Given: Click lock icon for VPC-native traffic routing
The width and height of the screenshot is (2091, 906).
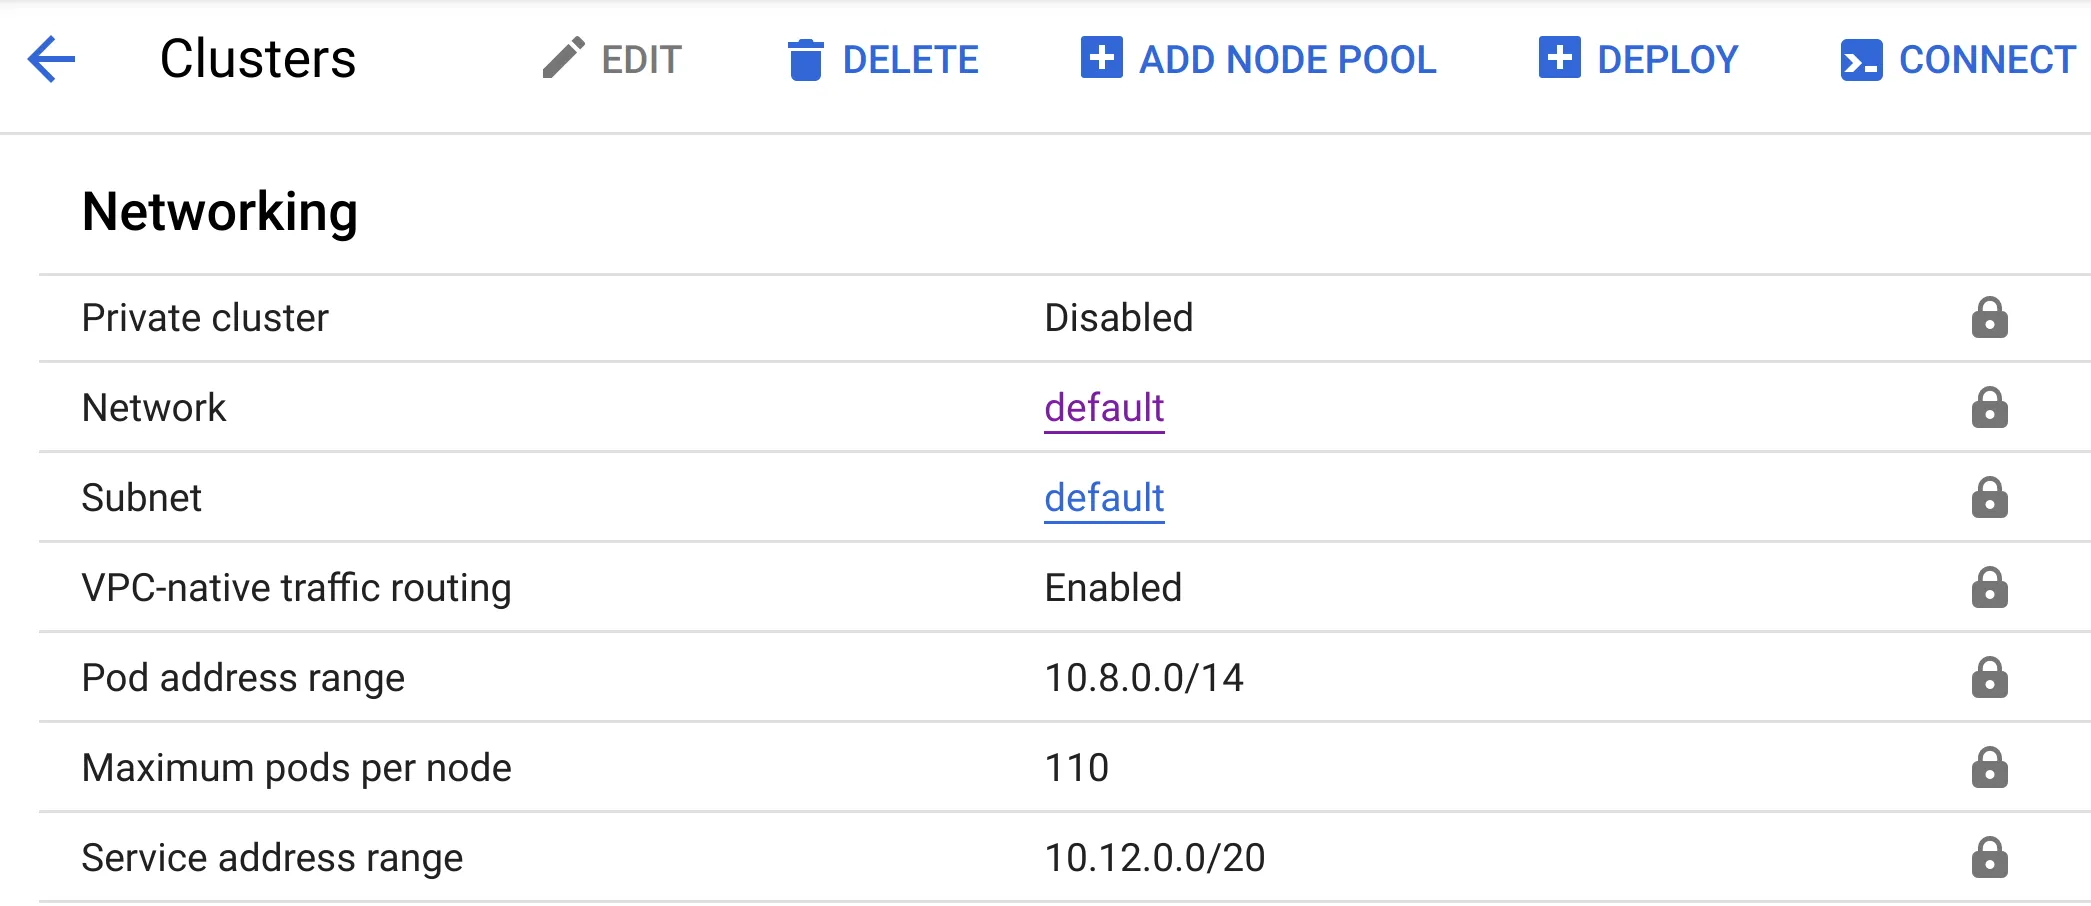Looking at the screenshot, I should [x=1989, y=588].
